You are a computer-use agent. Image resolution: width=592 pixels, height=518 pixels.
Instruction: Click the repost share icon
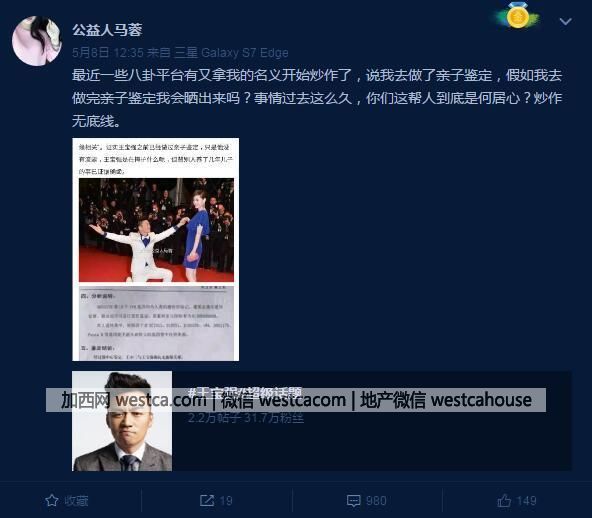click(207, 501)
